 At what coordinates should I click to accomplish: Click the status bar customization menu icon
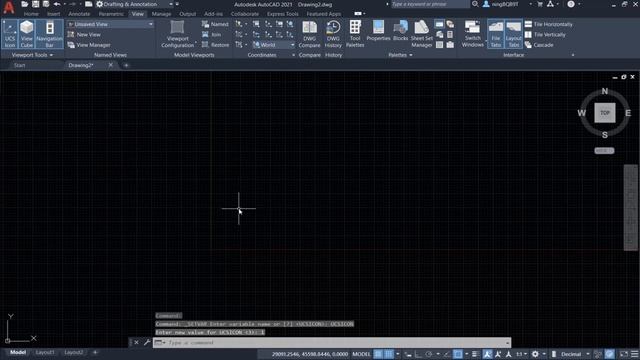(x=634, y=354)
